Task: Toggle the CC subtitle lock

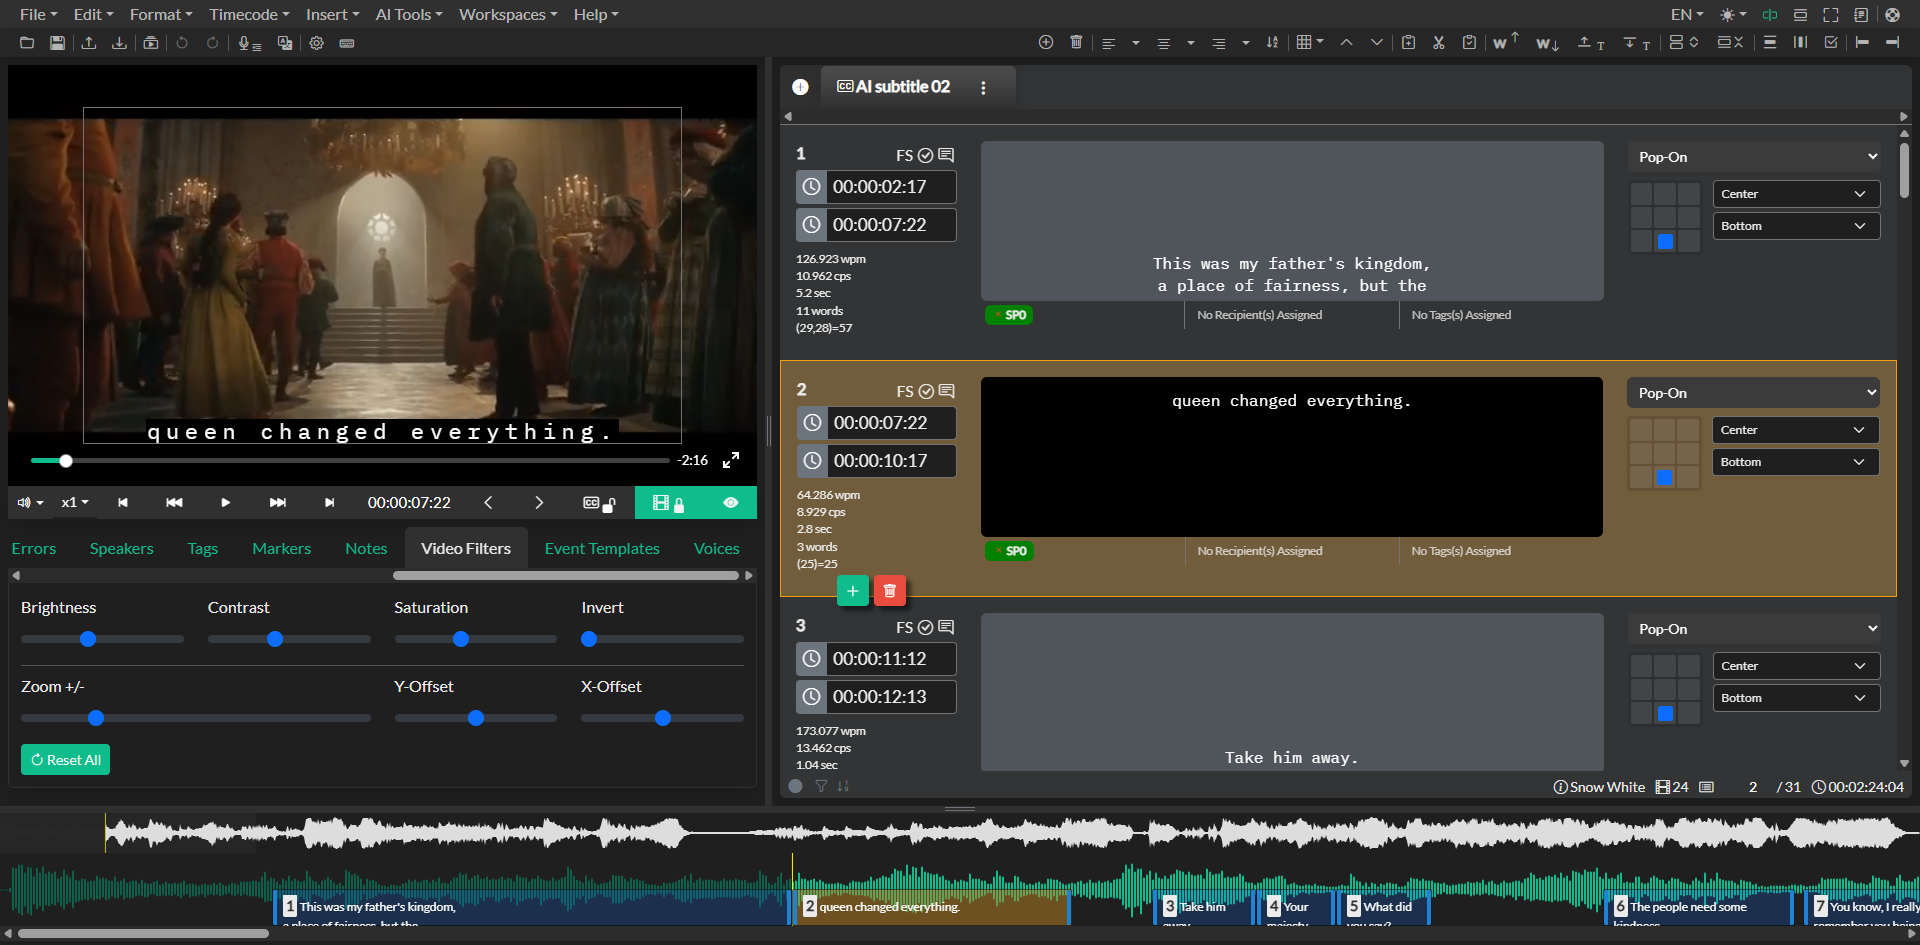Action: pos(599,503)
